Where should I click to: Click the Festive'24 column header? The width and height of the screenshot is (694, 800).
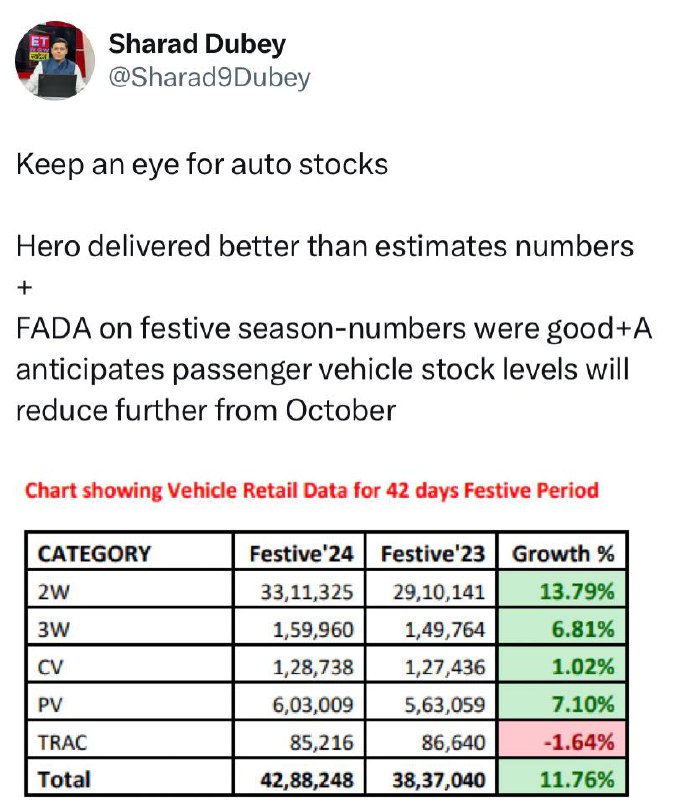(301, 554)
